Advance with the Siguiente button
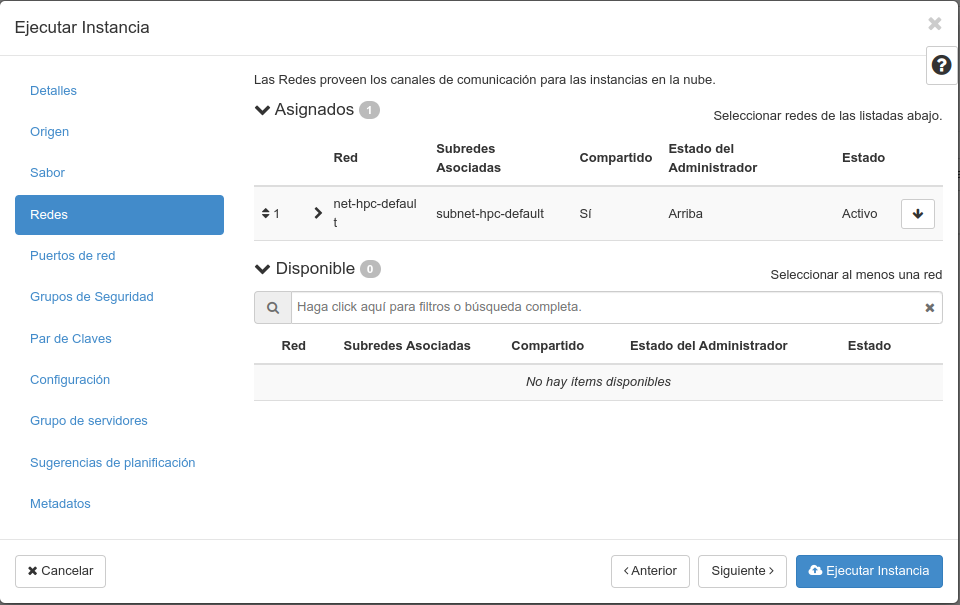 (x=742, y=571)
